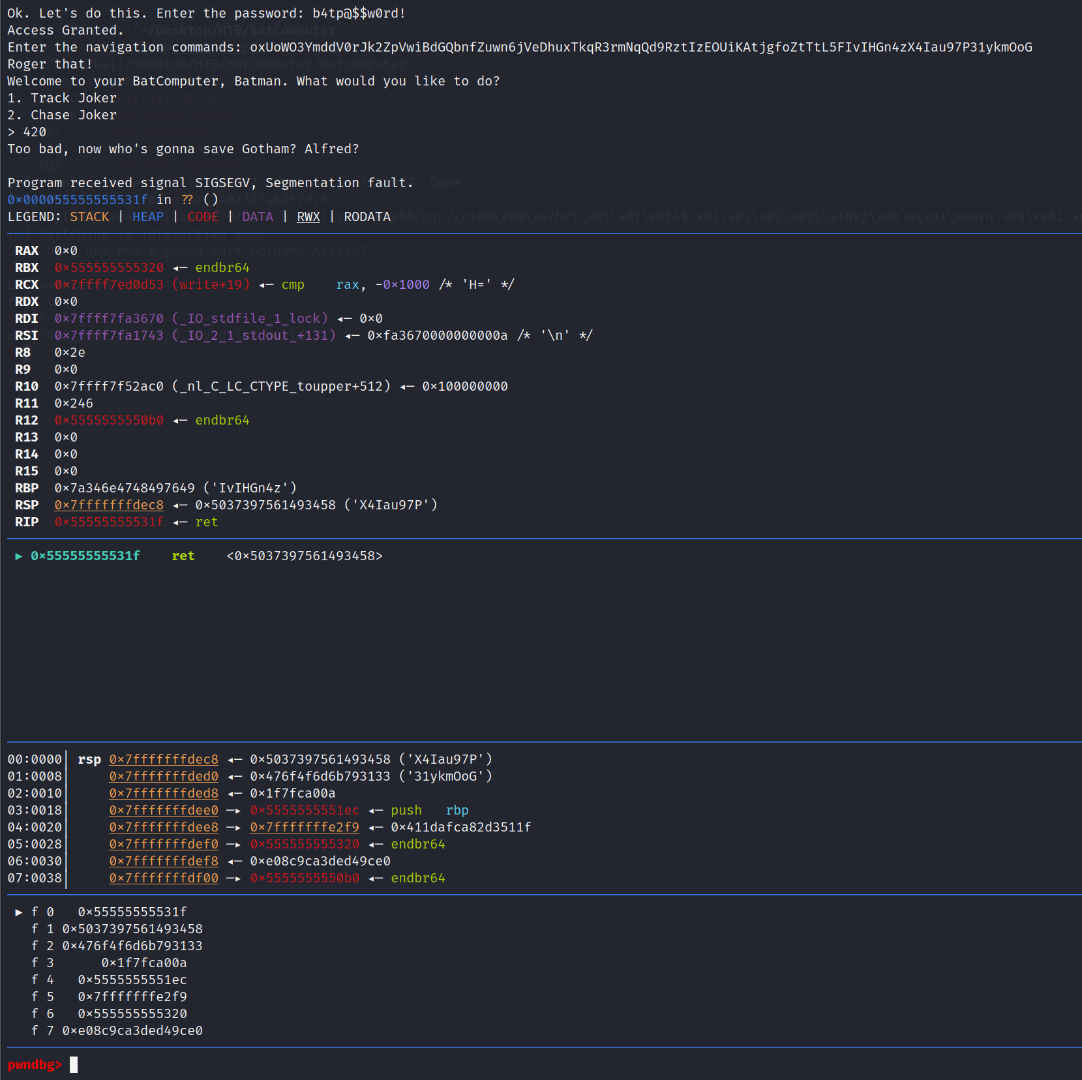This screenshot has height=1080, width=1082.
Task: Click the RODATA label in the legend
Action: point(367,216)
